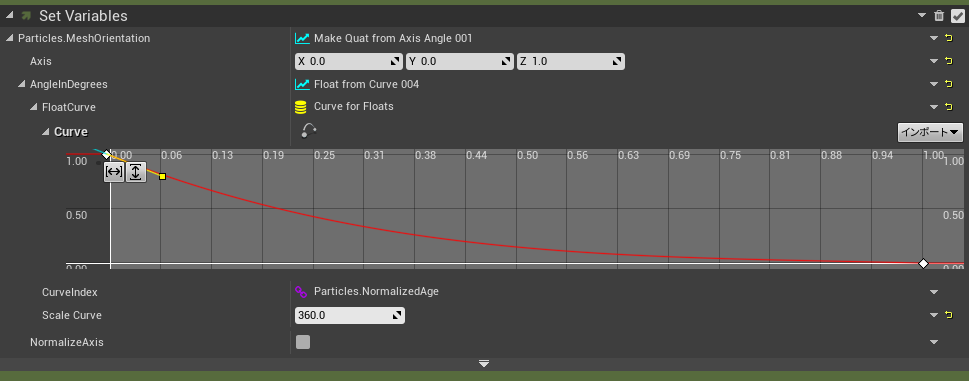
Task: Expand the Scale Curve field spinner arrow
Action: [397, 316]
